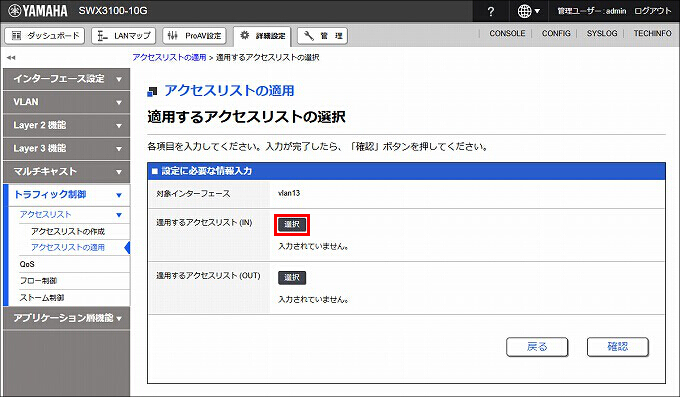This screenshot has height=397, width=680.
Task: Click the アクセスリストの適用 breadcrumb link
Action: coord(169,57)
